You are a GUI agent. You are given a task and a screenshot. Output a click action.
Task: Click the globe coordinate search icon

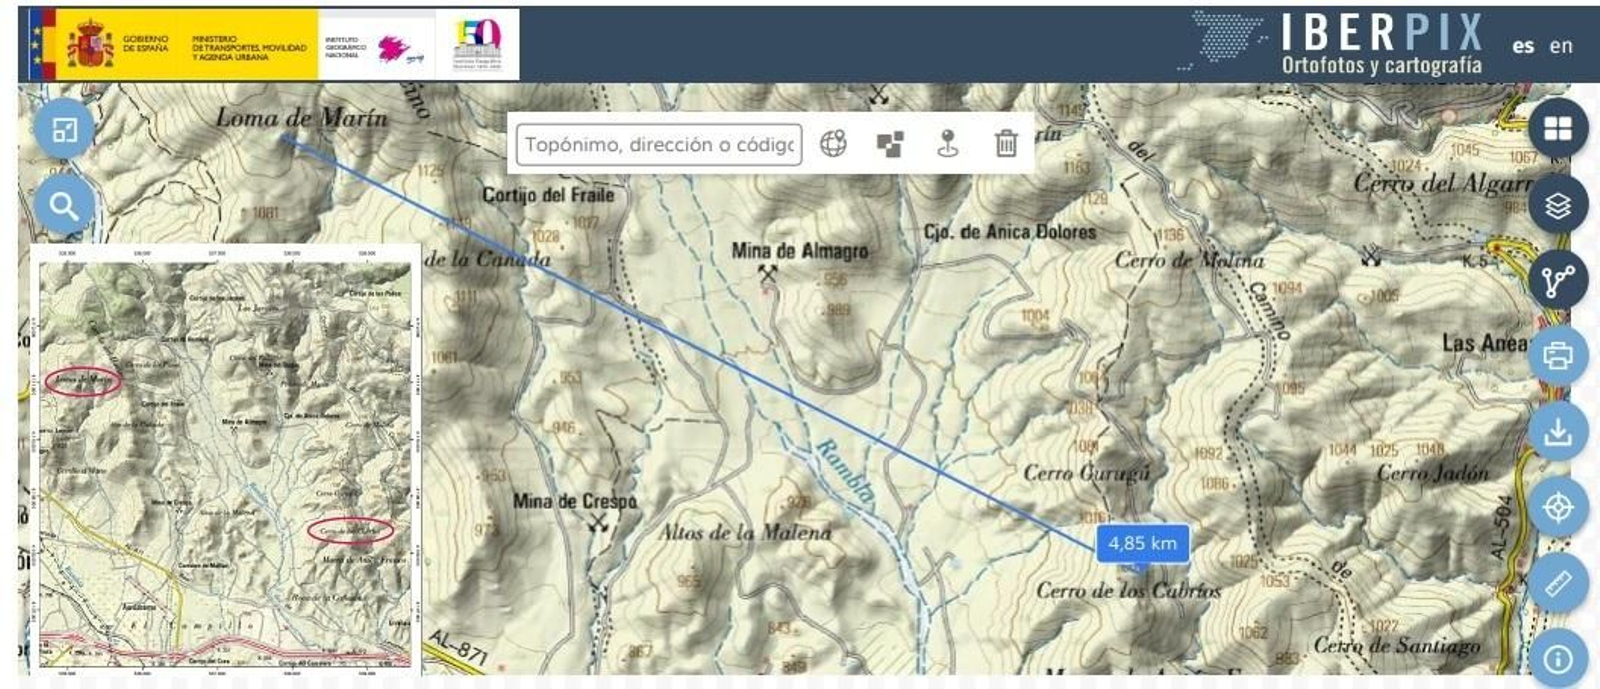coord(833,144)
